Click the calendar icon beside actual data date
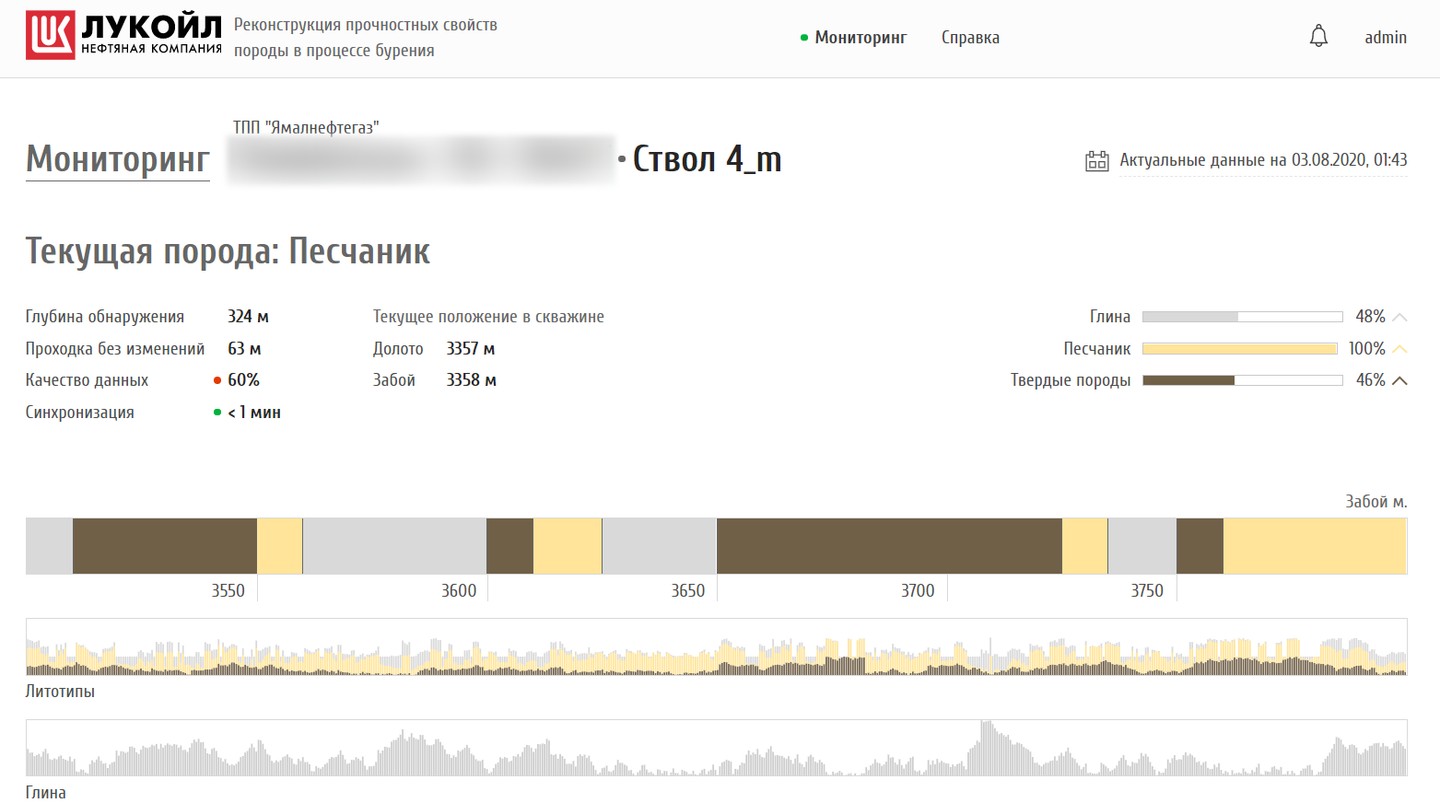 [1097, 160]
